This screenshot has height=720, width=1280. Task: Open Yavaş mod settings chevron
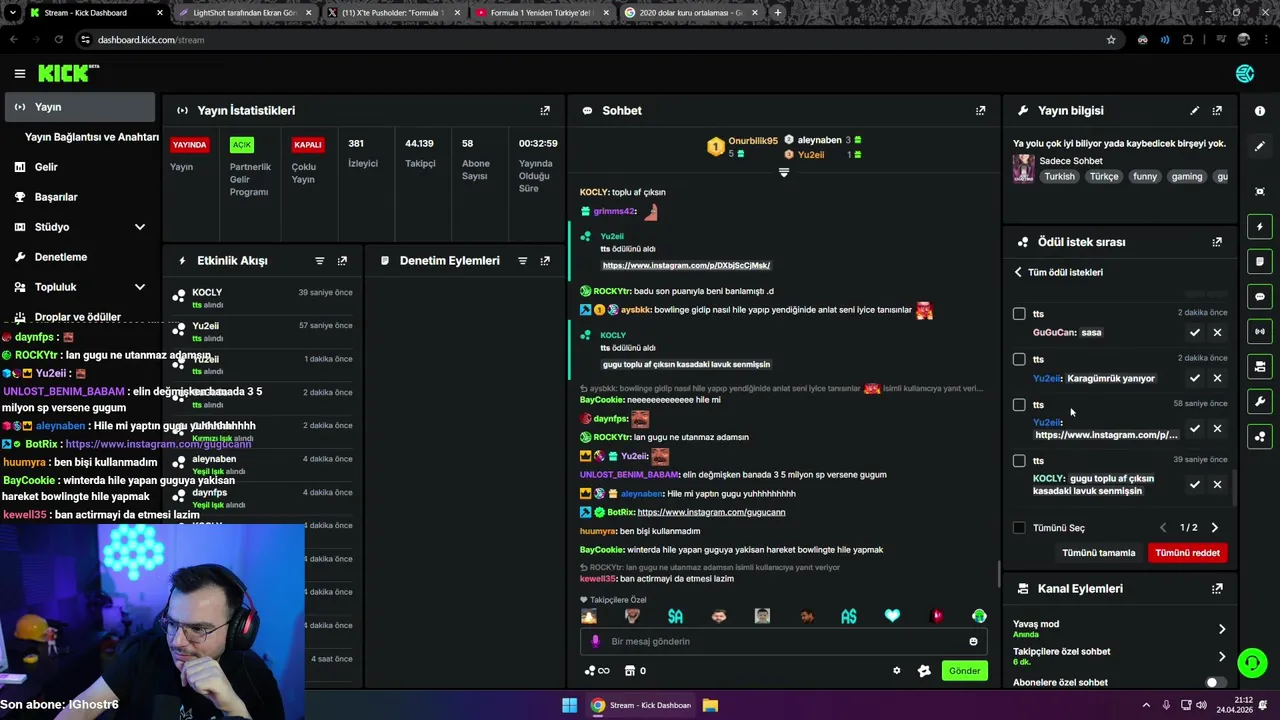click(x=1222, y=629)
